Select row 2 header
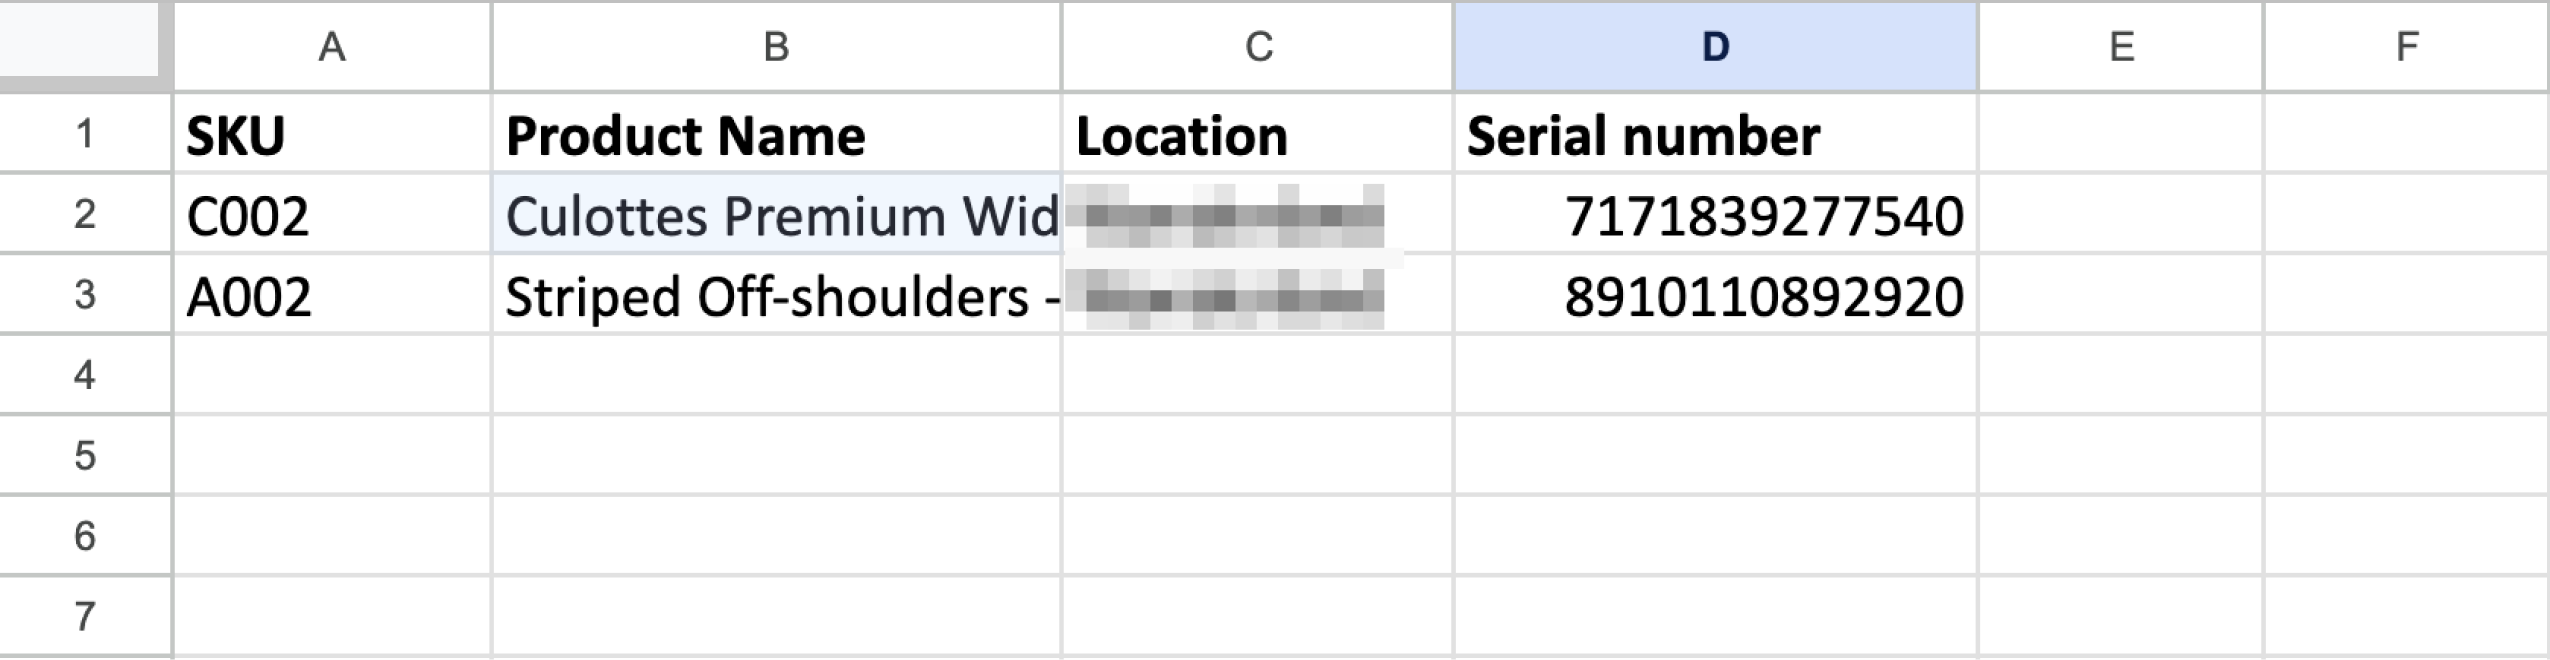 pyautogui.click(x=85, y=214)
